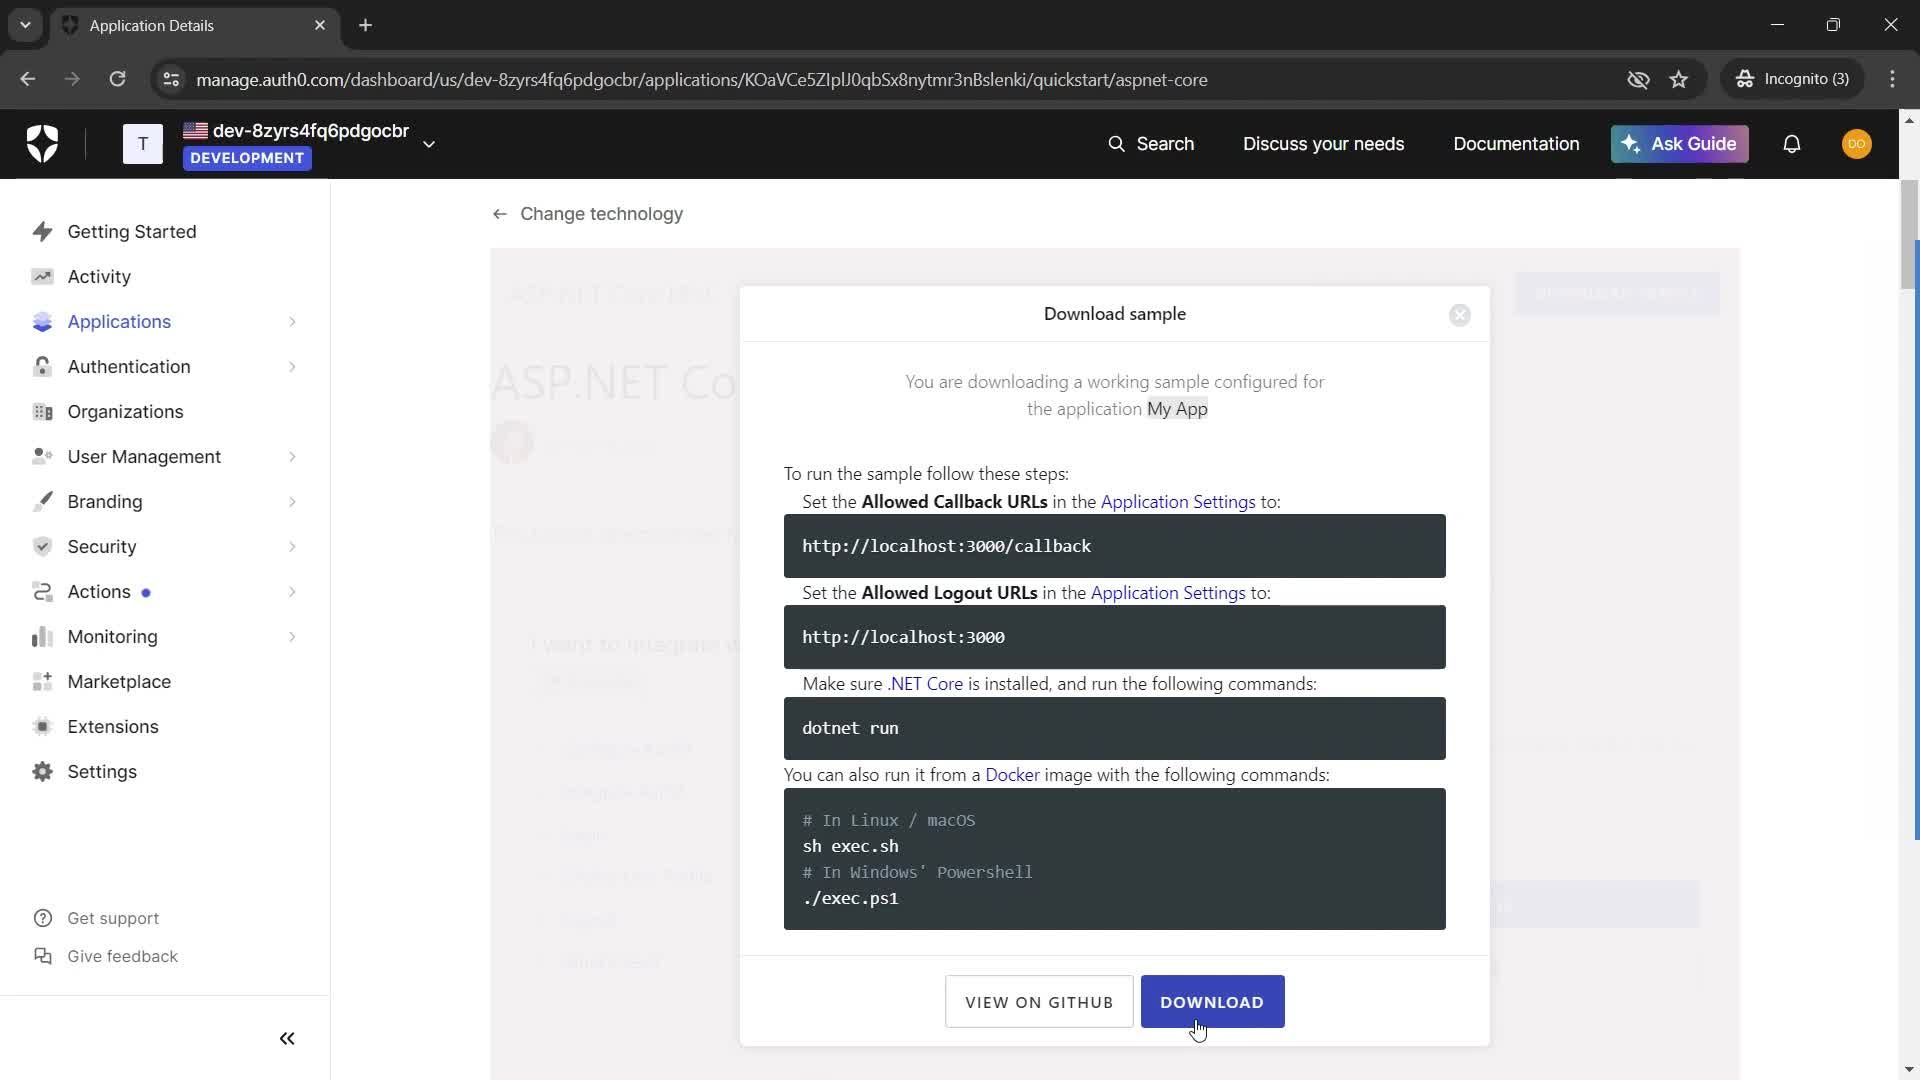Click the Extensions icon

[x=42, y=727]
